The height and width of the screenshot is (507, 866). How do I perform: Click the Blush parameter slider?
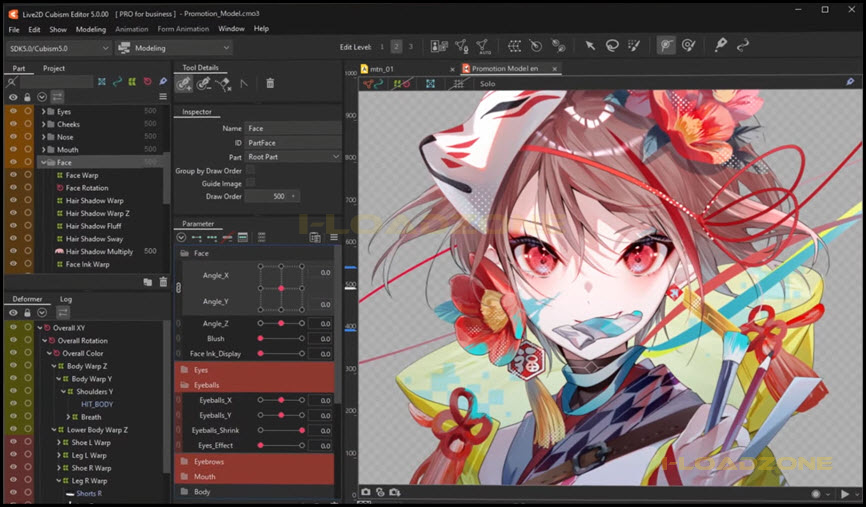tap(281, 338)
